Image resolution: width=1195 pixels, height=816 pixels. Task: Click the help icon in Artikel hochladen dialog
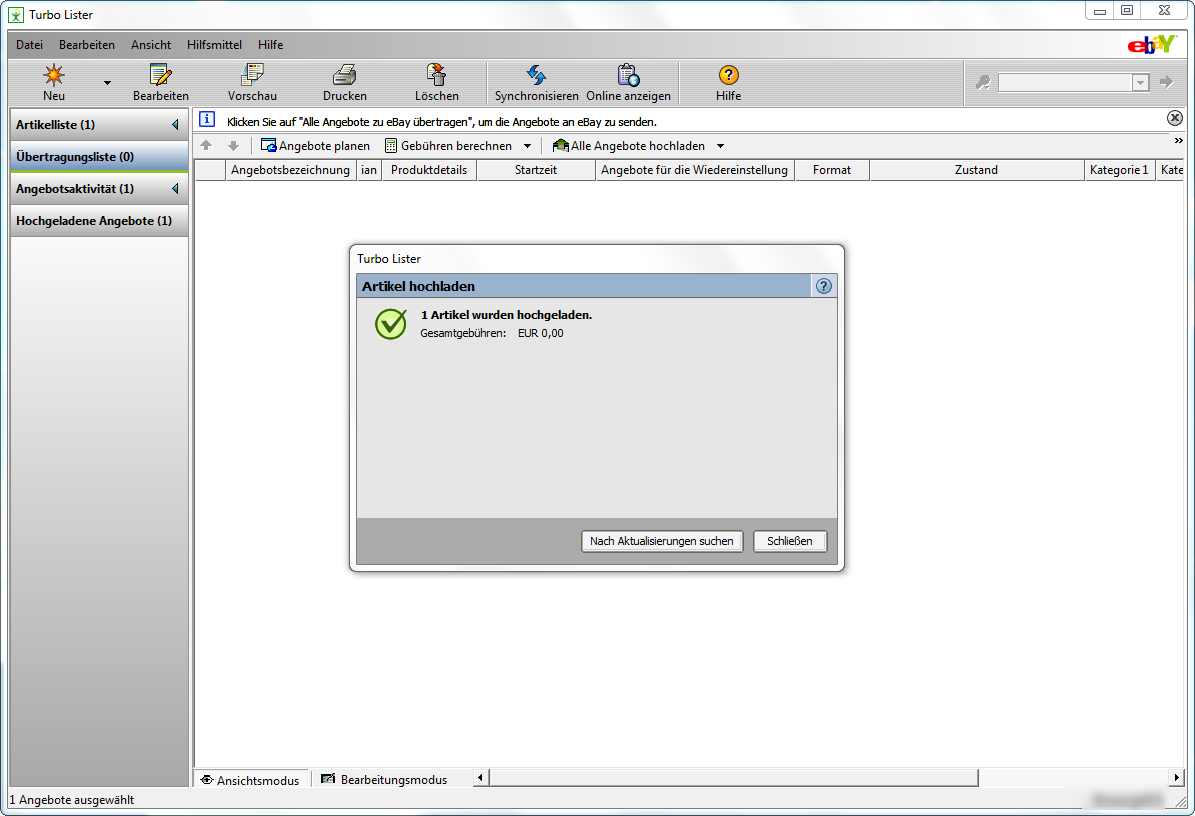(823, 286)
